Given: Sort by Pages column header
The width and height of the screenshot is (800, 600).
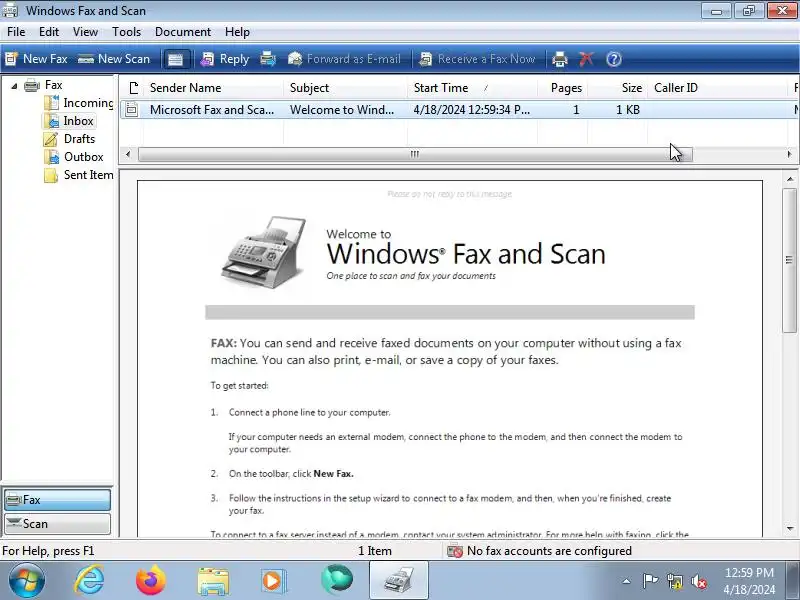Looking at the screenshot, I should coord(563,88).
